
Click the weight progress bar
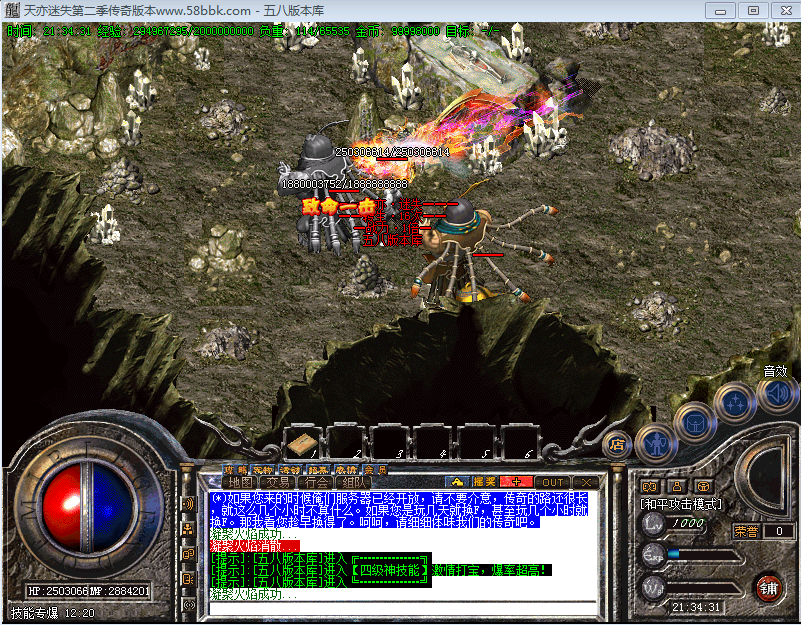click(x=704, y=588)
